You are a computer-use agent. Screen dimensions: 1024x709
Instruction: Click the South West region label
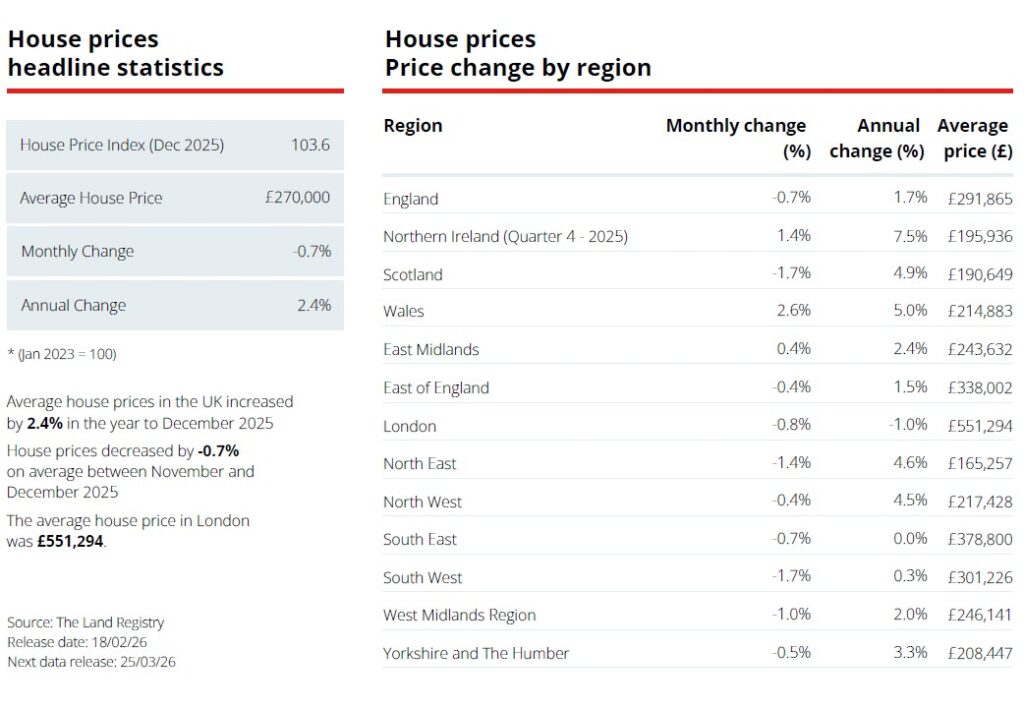(423, 577)
